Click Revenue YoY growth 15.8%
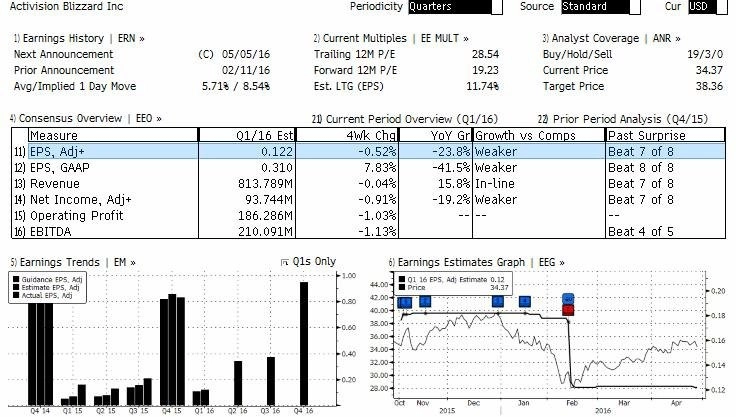Image resolution: width=736 pixels, height=417 pixels. (x=452, y=184)
